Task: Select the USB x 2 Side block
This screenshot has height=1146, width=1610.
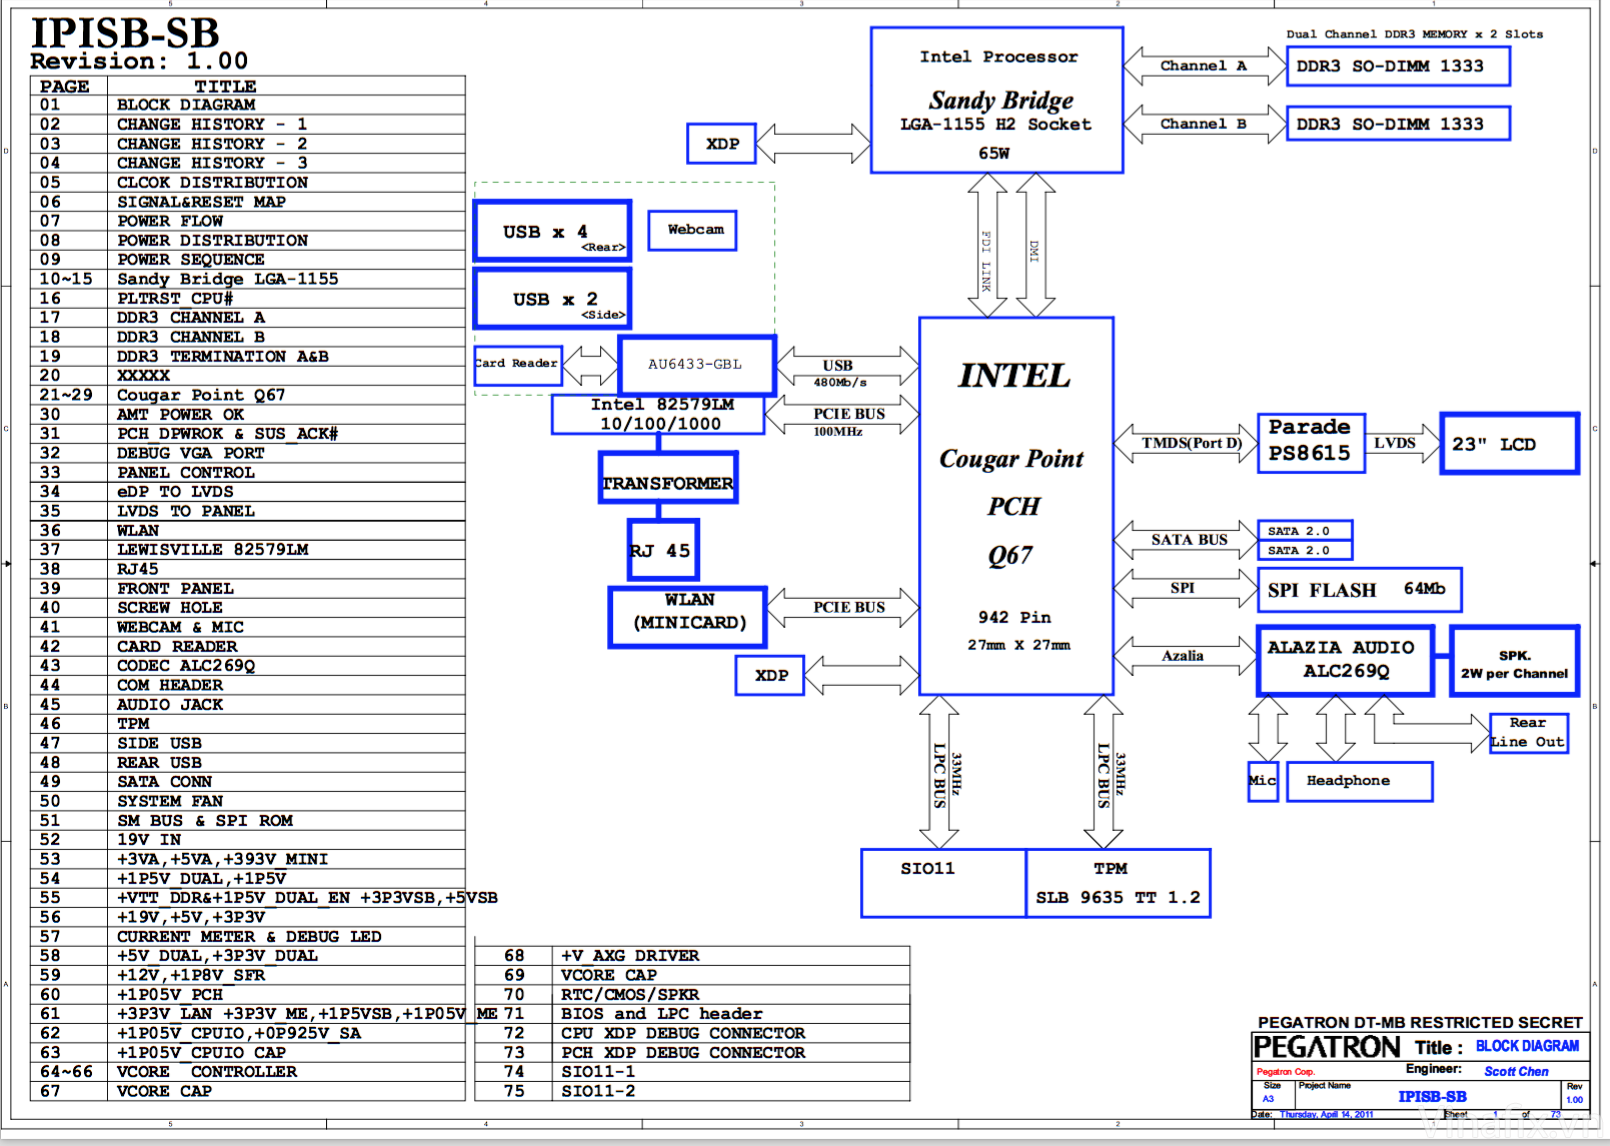Action: 552,298
